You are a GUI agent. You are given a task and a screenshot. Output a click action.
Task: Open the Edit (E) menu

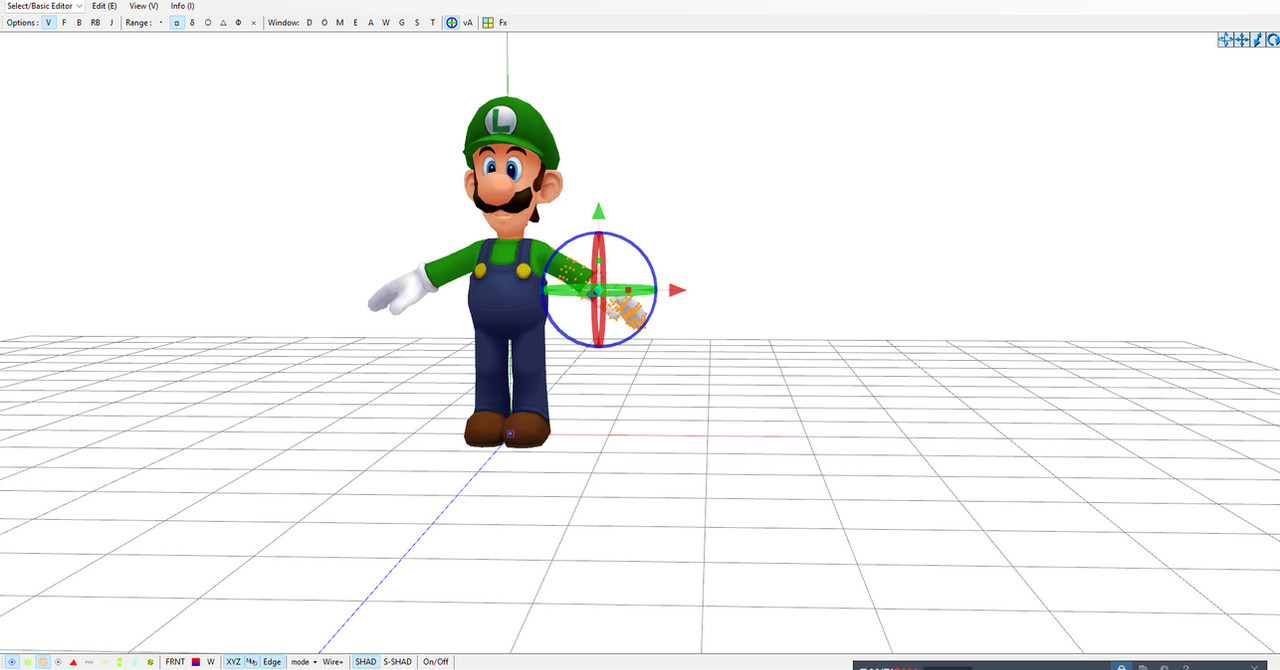click(104, 6)
